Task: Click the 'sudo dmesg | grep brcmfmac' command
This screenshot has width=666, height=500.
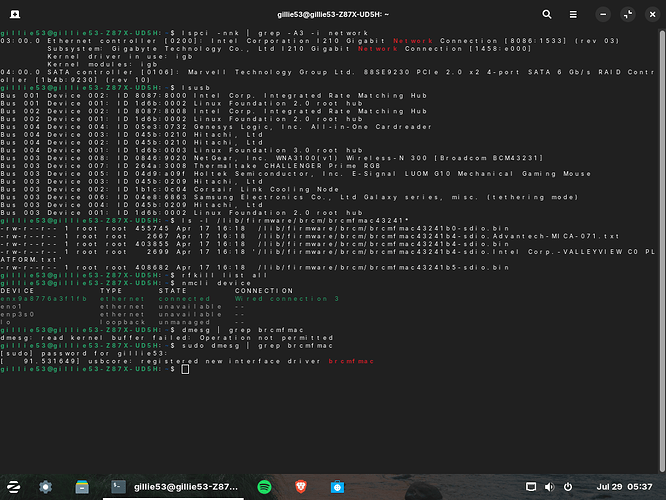Action: 257,345
